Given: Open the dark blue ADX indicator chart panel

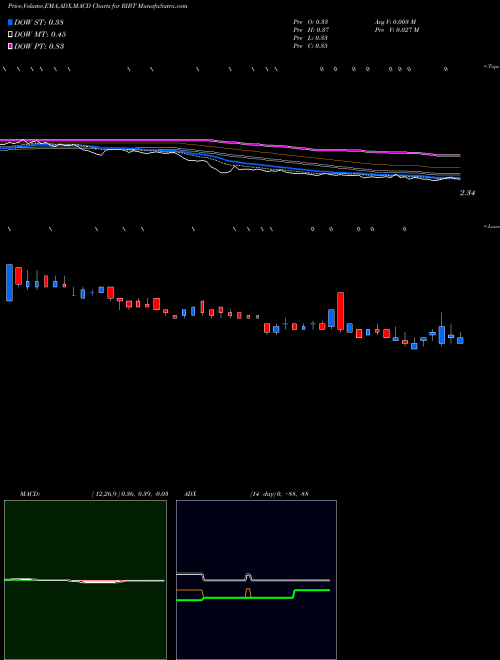Looking at the screenshot, I should pos(256,580).
